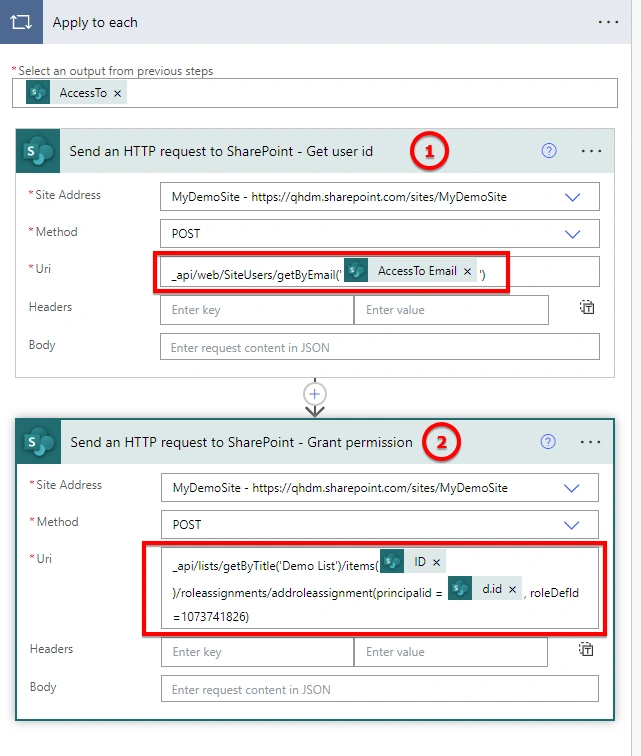Click the Grant permission action title
641x756 pixels.
[241, 442]
